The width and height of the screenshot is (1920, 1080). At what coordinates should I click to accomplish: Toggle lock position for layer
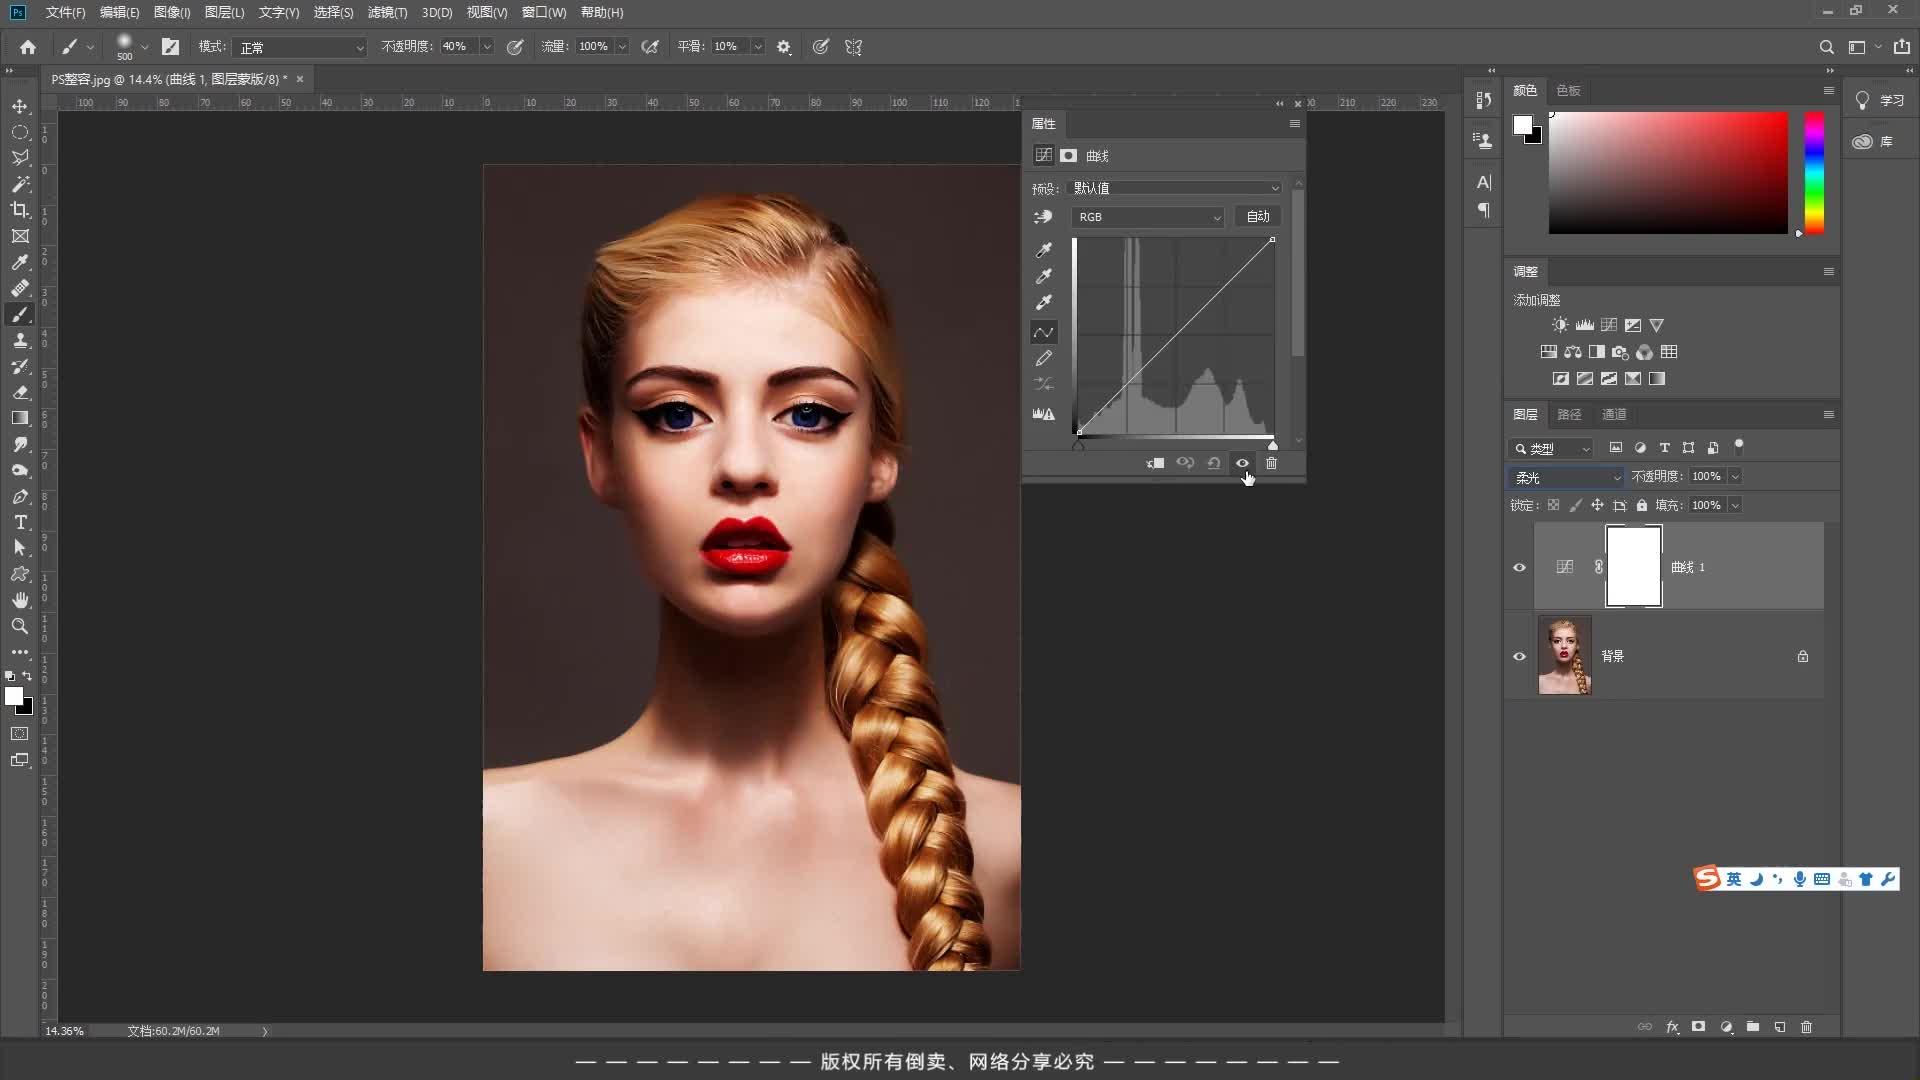[1597, 505]
